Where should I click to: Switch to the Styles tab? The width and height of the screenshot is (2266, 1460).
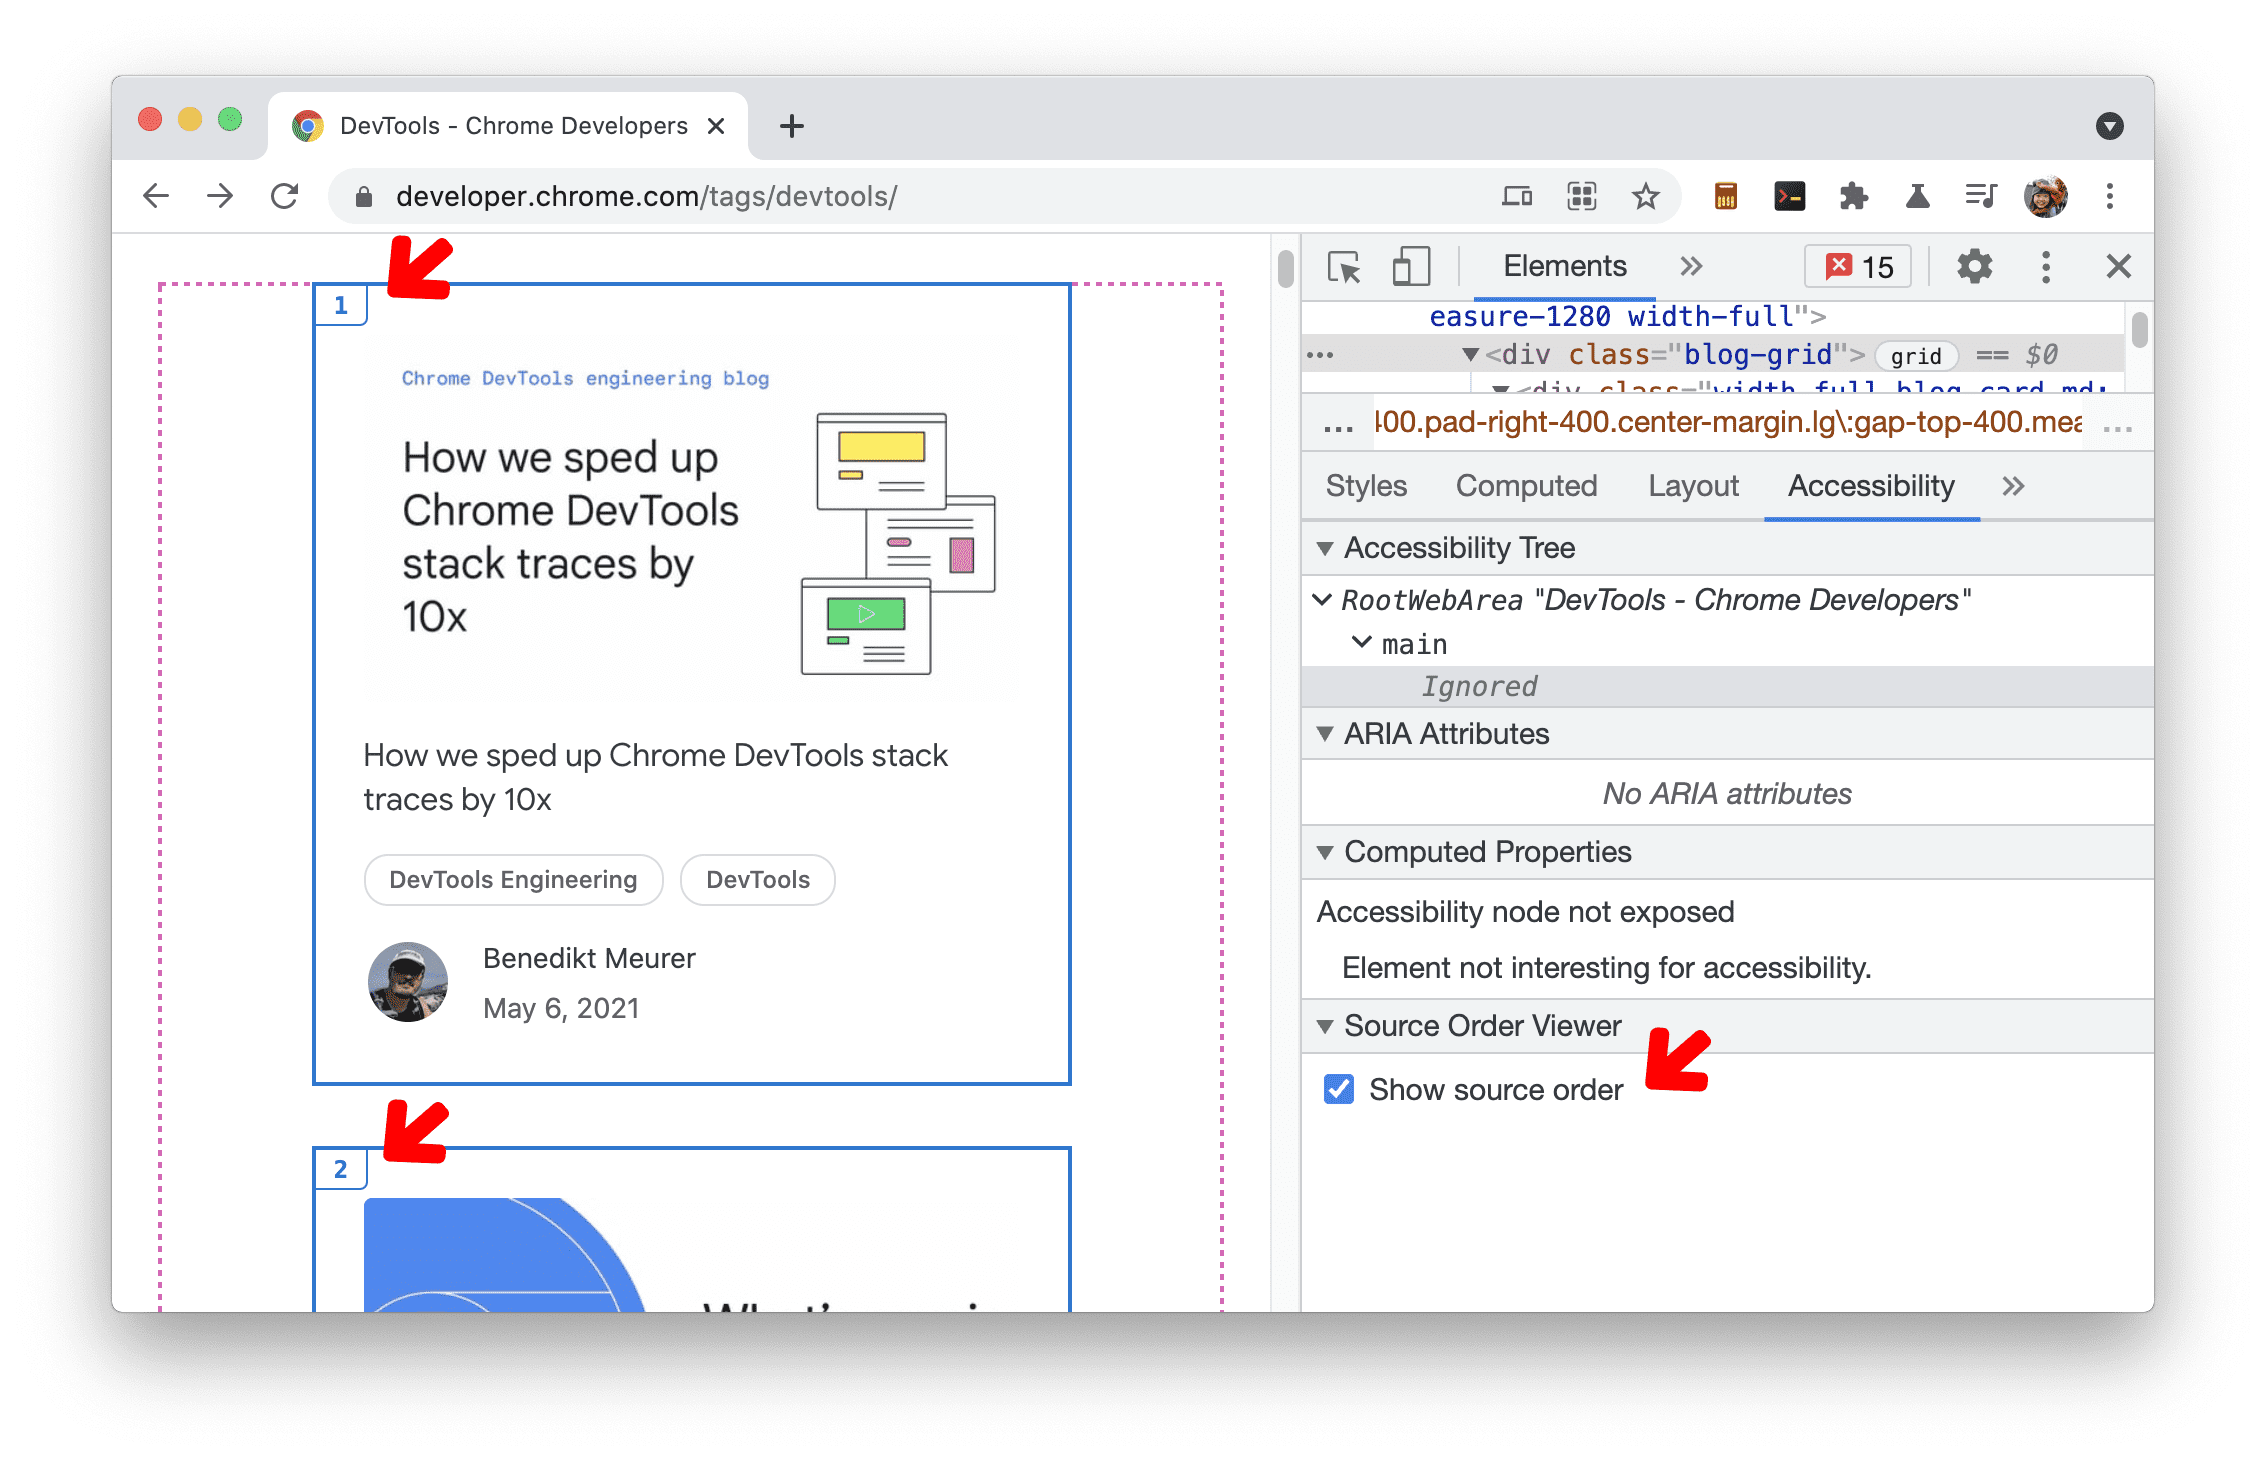pyautogui.click(x=1363, y=486)
